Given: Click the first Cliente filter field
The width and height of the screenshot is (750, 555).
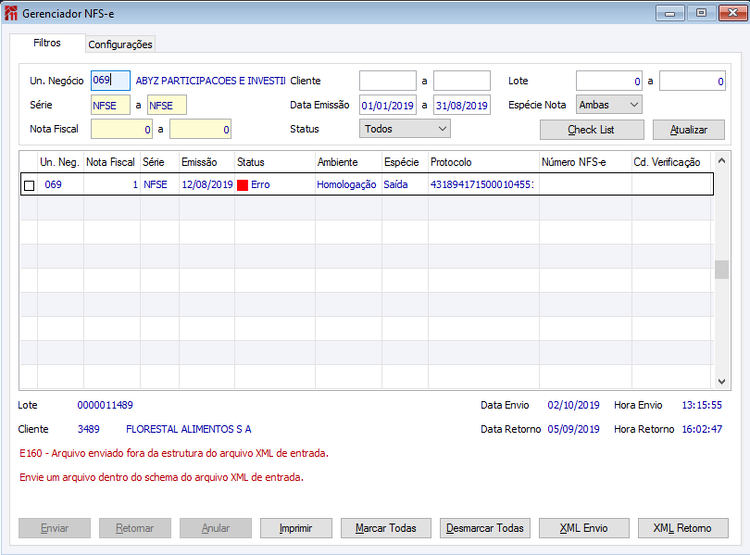Looking at the screenshot, I should (388, 80).
